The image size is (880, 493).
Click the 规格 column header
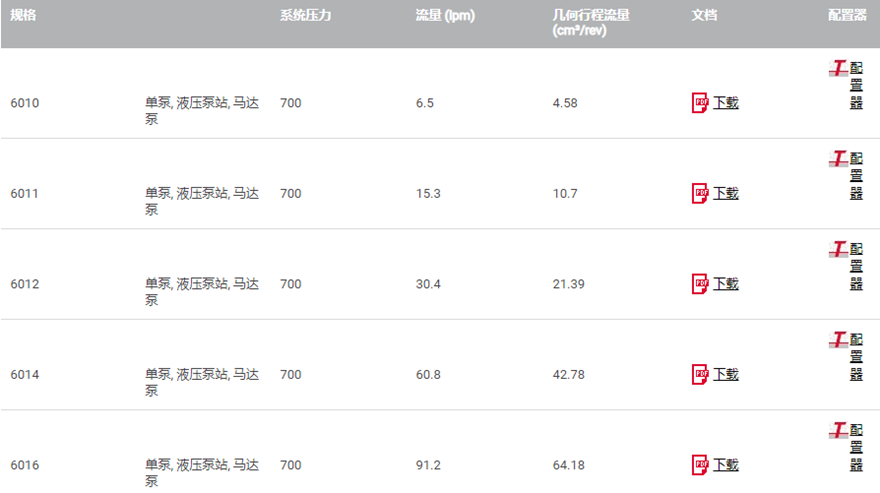point(23,16)
